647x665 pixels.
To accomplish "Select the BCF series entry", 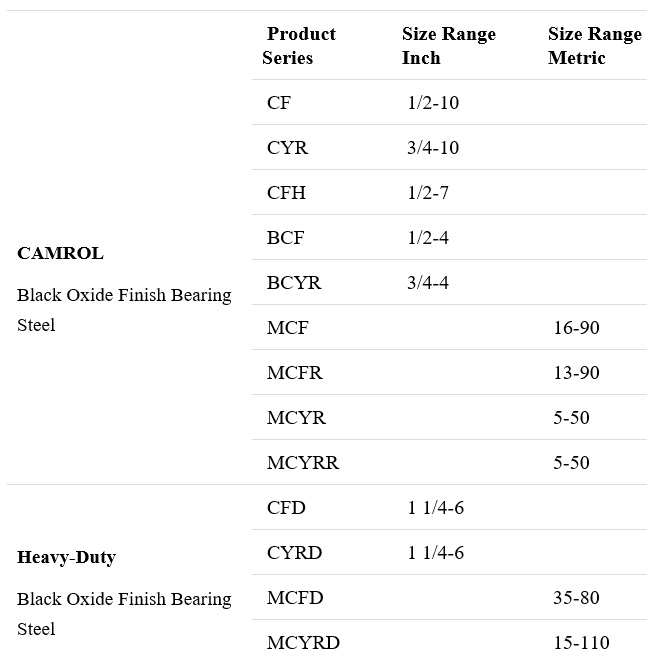I will (x=285, y=238).
